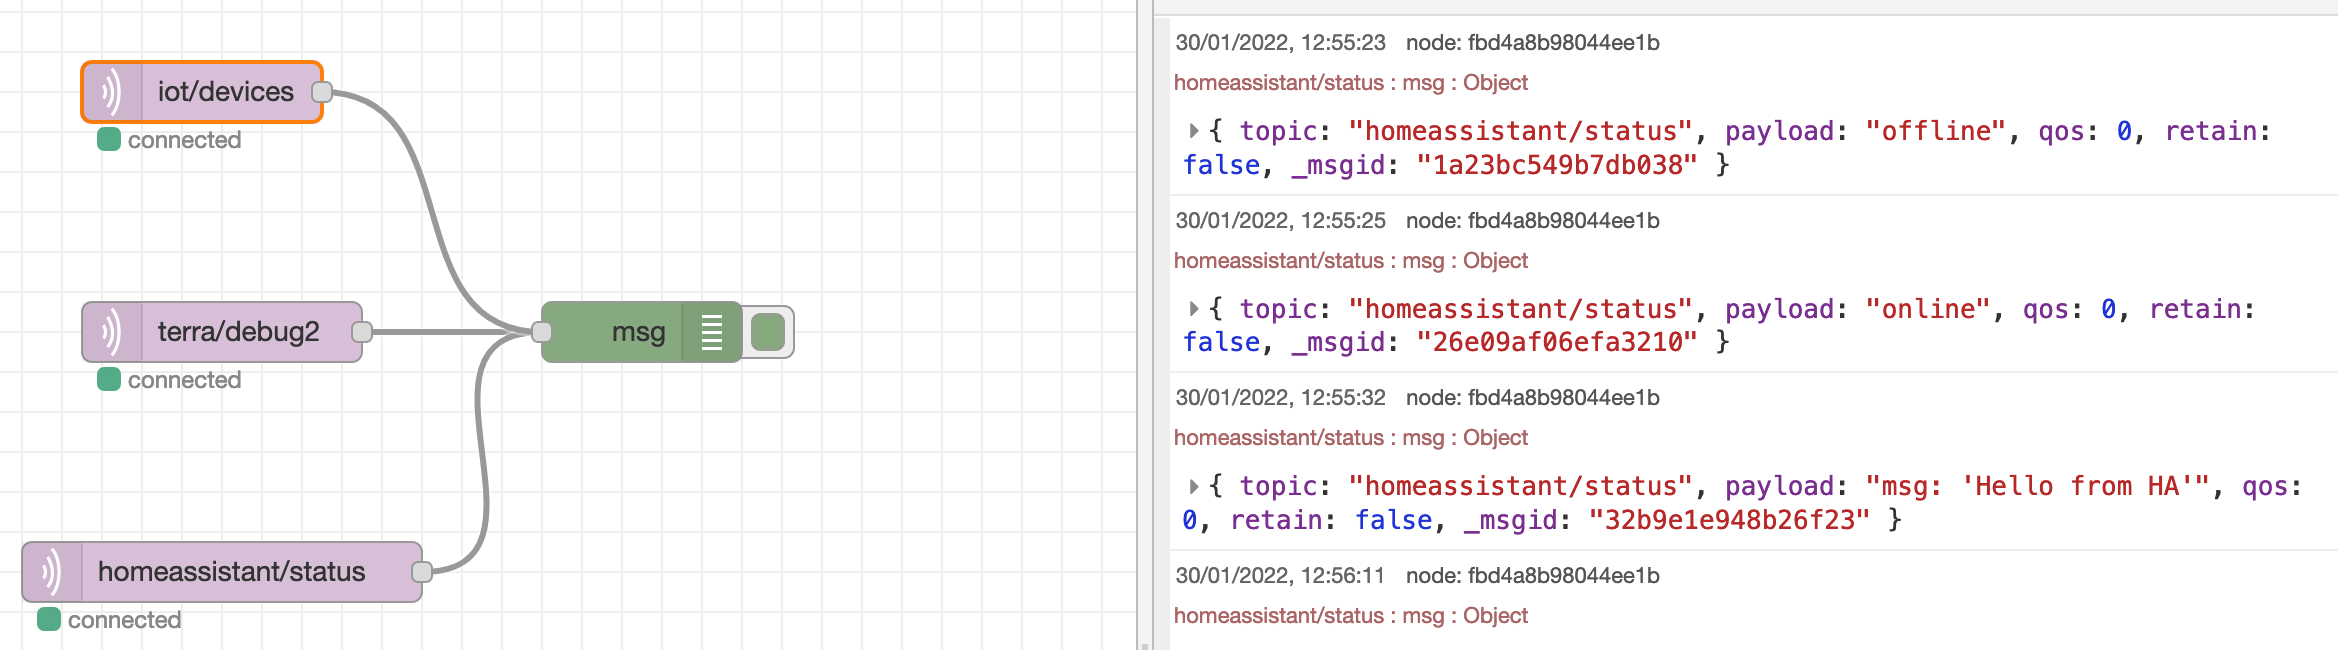Expand the "offline" payload message object
This screenshot has width=2338, height=650.
point(1193,131)
